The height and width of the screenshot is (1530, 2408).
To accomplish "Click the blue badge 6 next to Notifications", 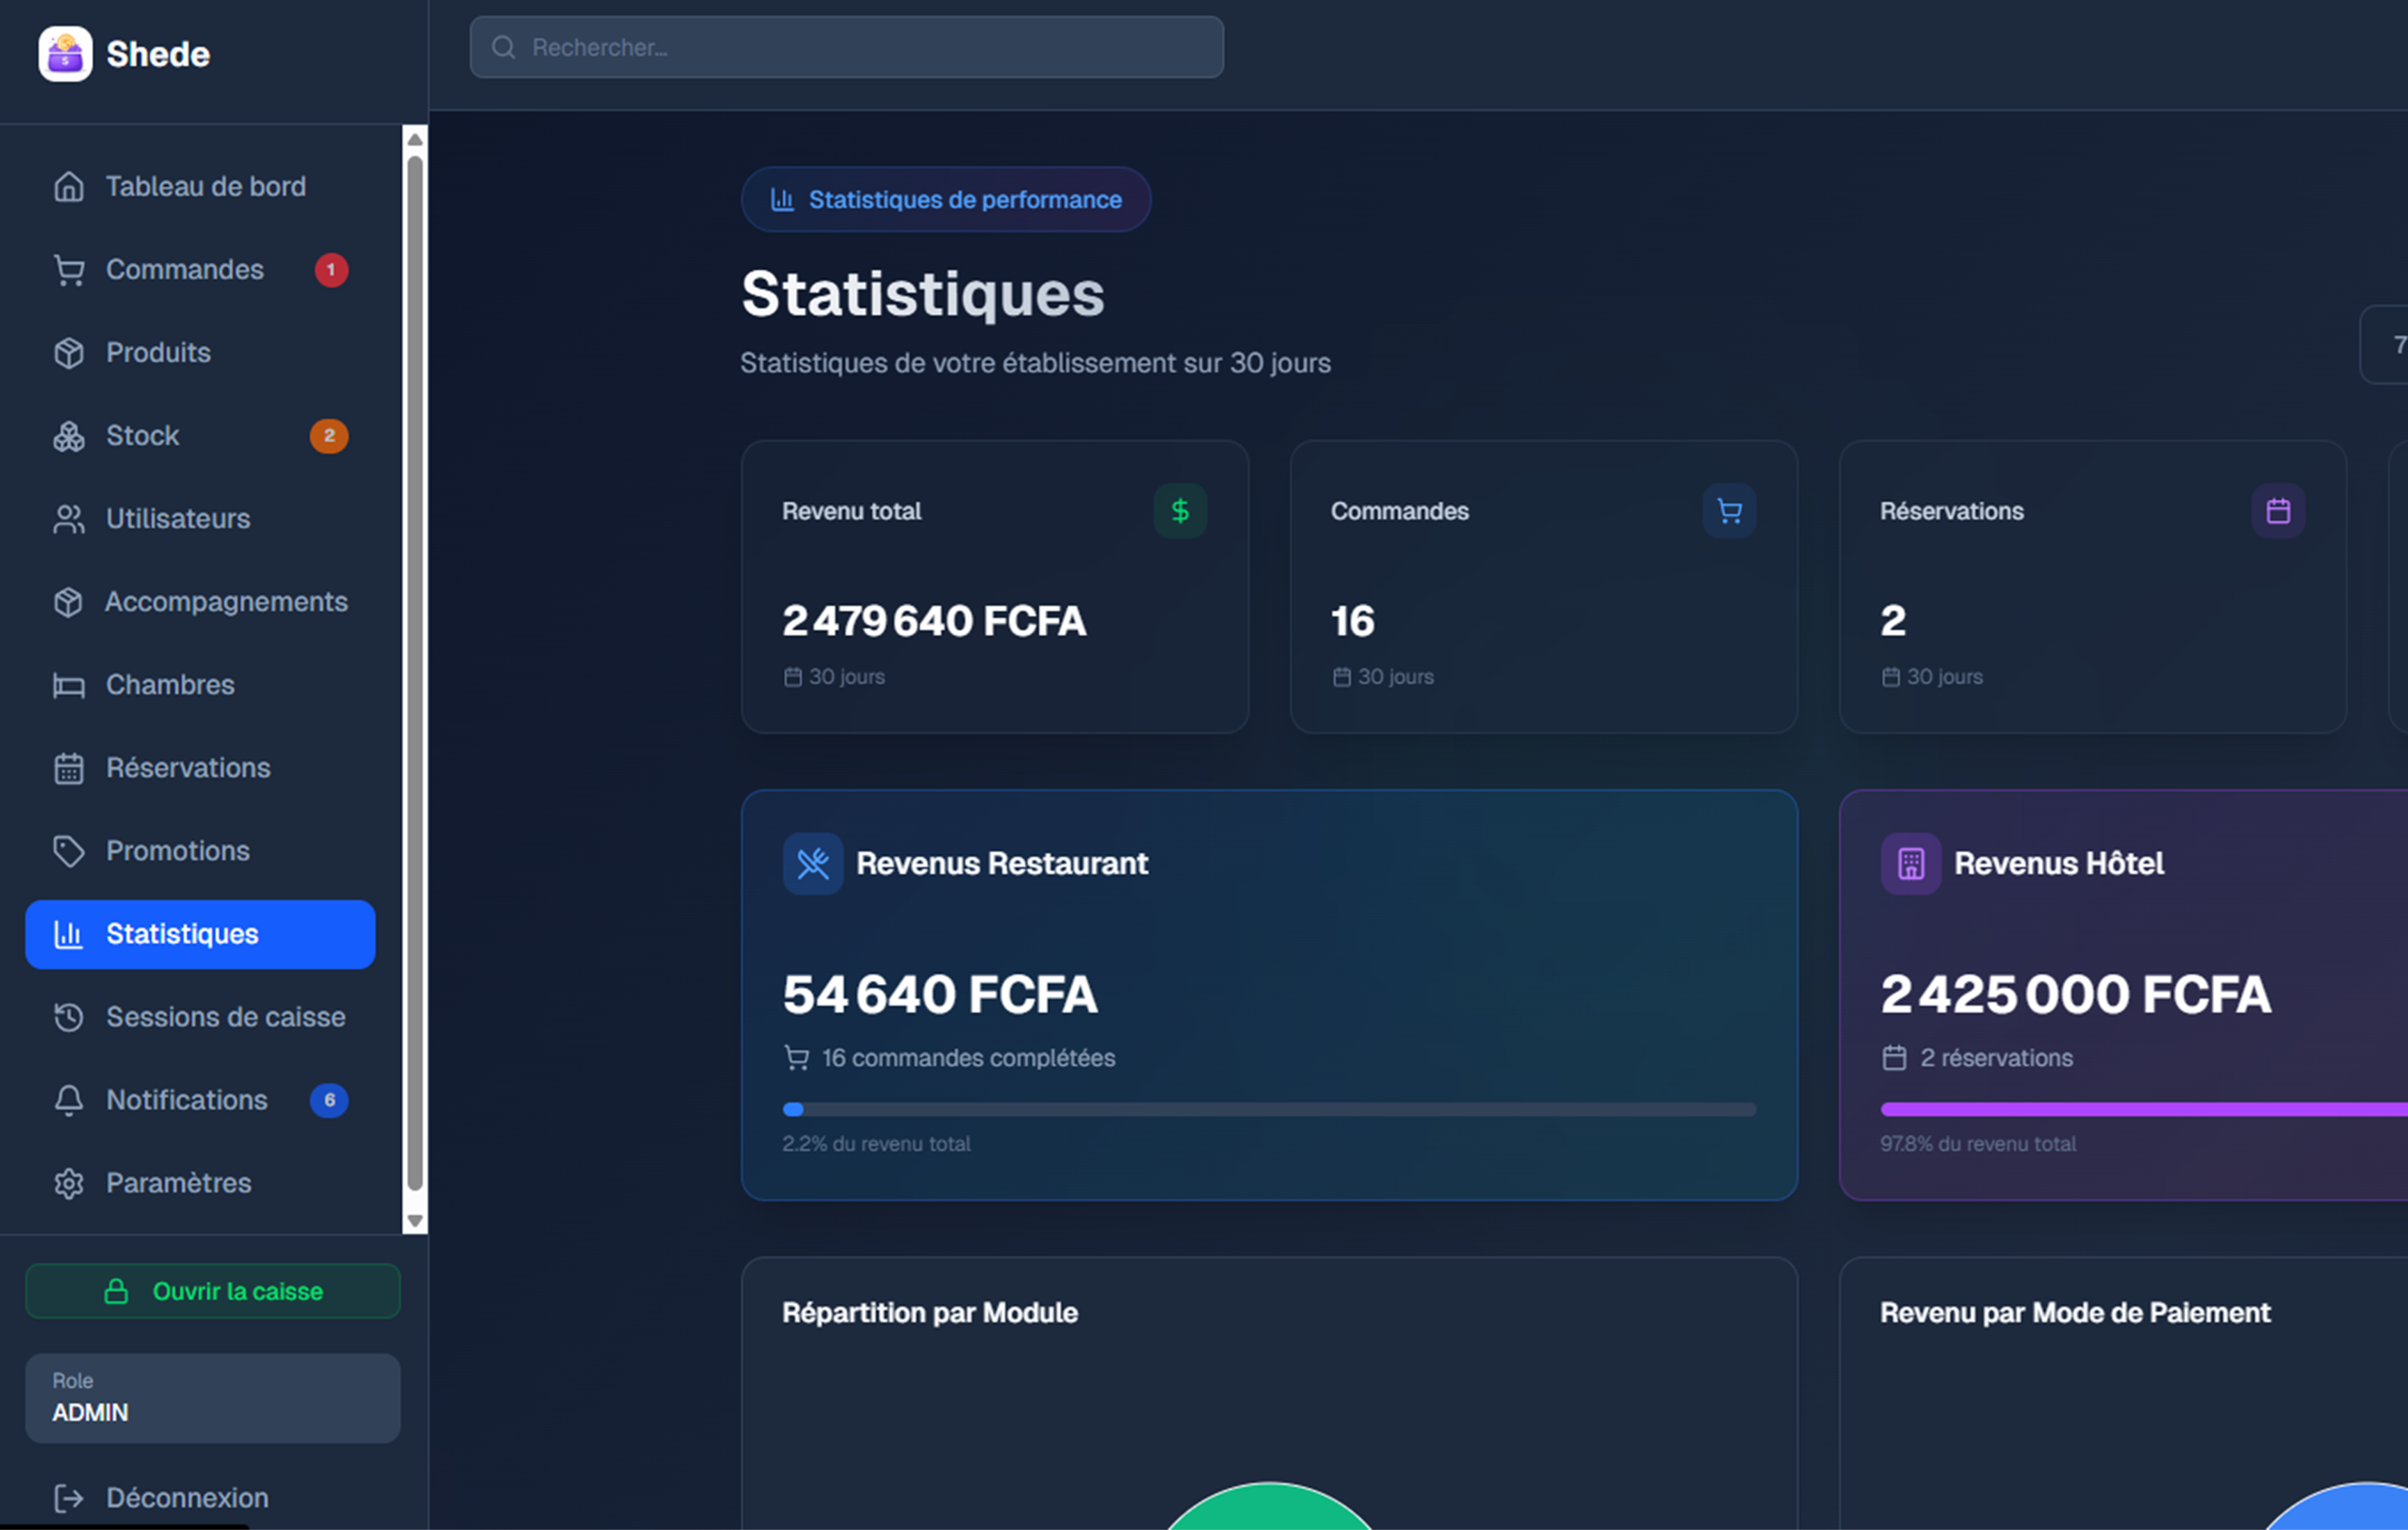I will tap(329, 1099).
